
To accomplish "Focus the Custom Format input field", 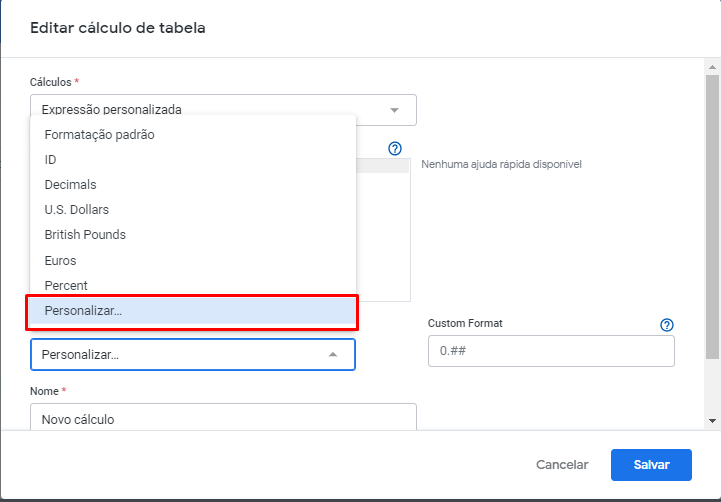I will (551, 351).
